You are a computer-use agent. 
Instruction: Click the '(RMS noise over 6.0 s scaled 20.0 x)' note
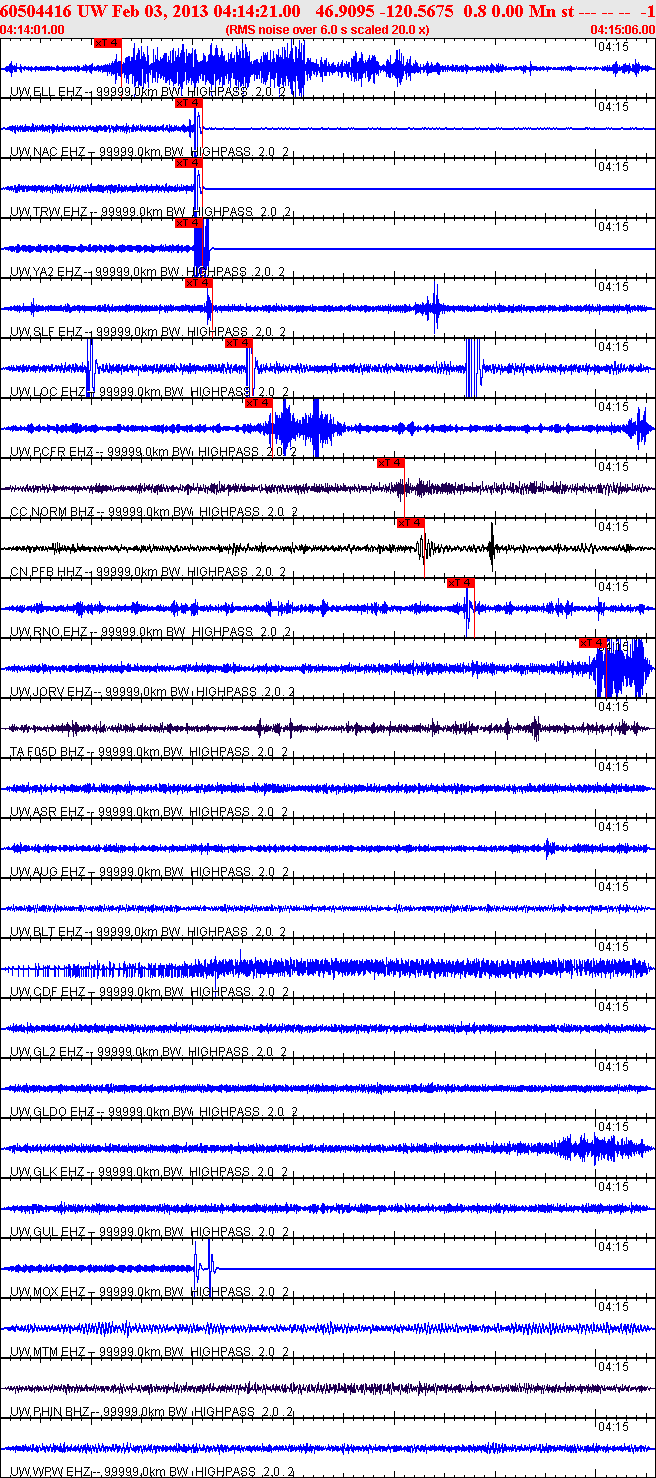click(x=328, y=29)
